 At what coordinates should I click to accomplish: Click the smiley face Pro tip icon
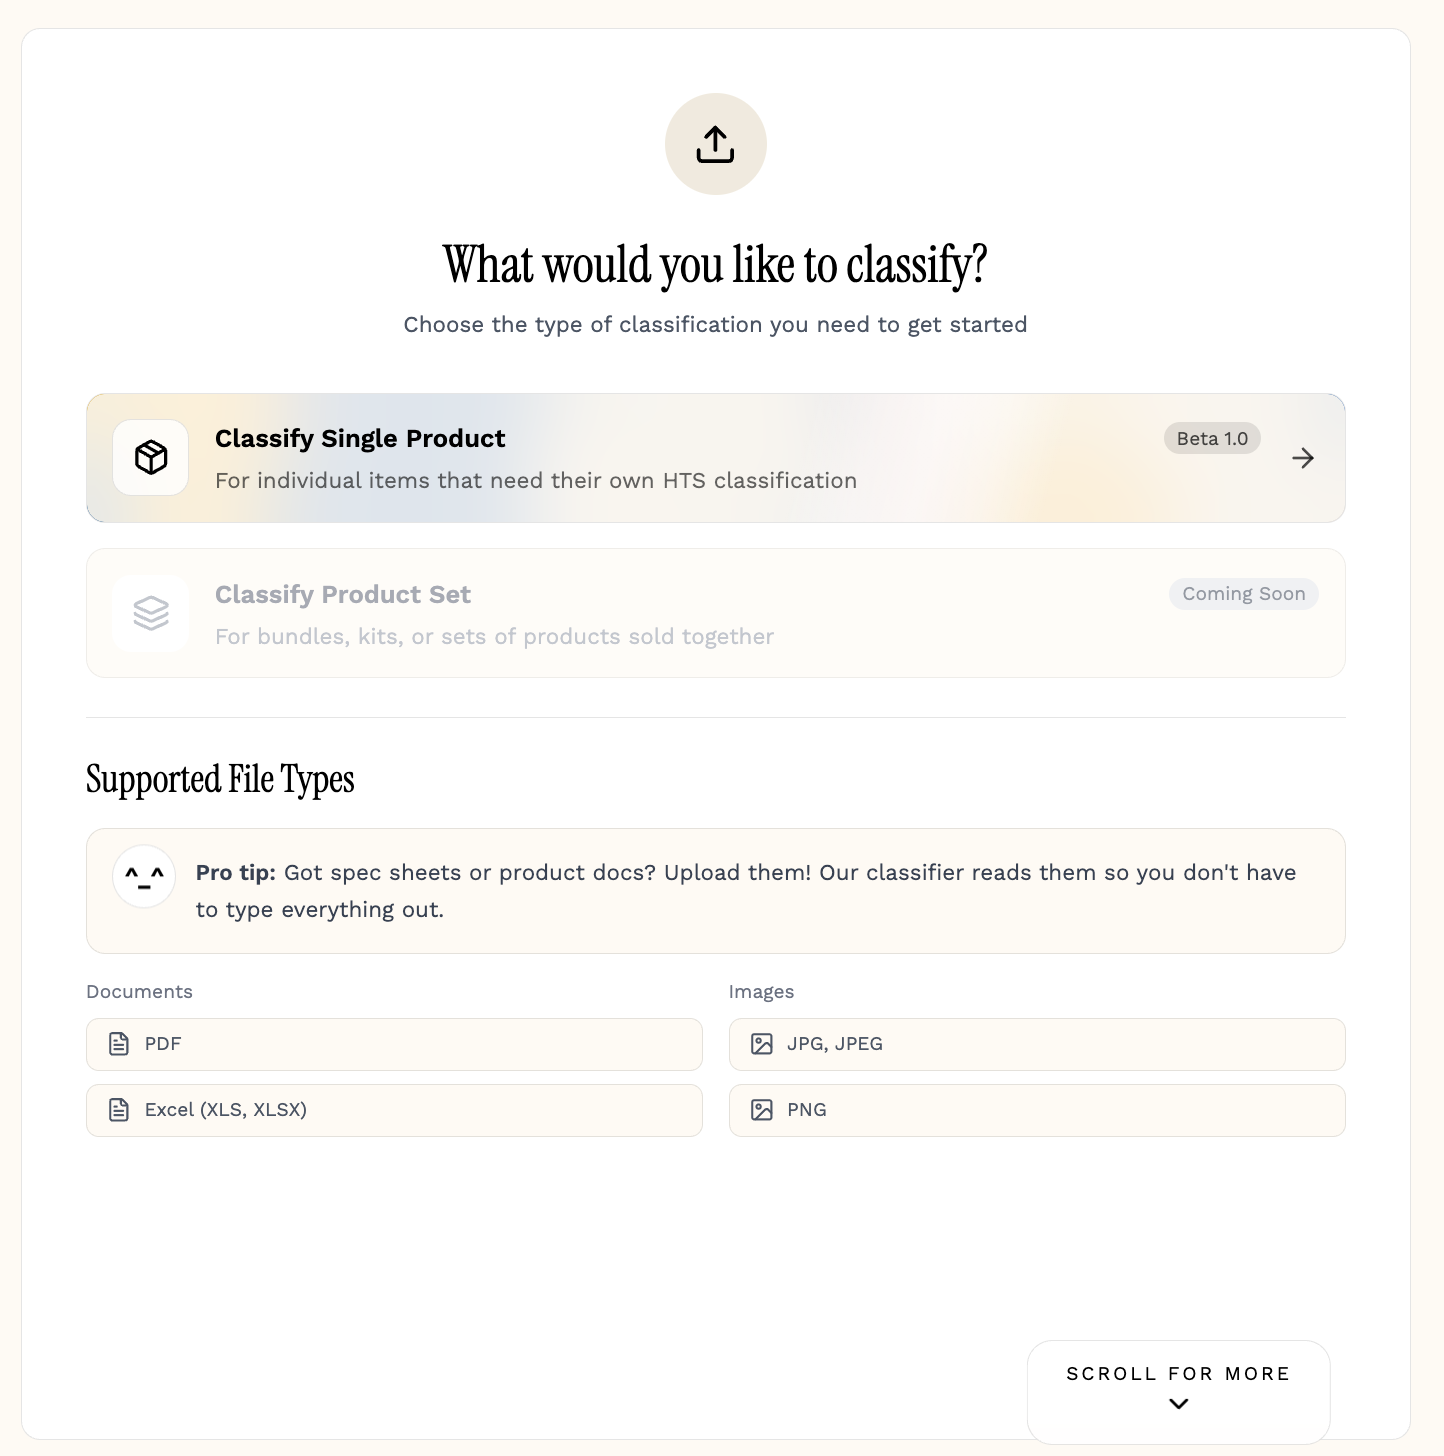tap(144, 877)
